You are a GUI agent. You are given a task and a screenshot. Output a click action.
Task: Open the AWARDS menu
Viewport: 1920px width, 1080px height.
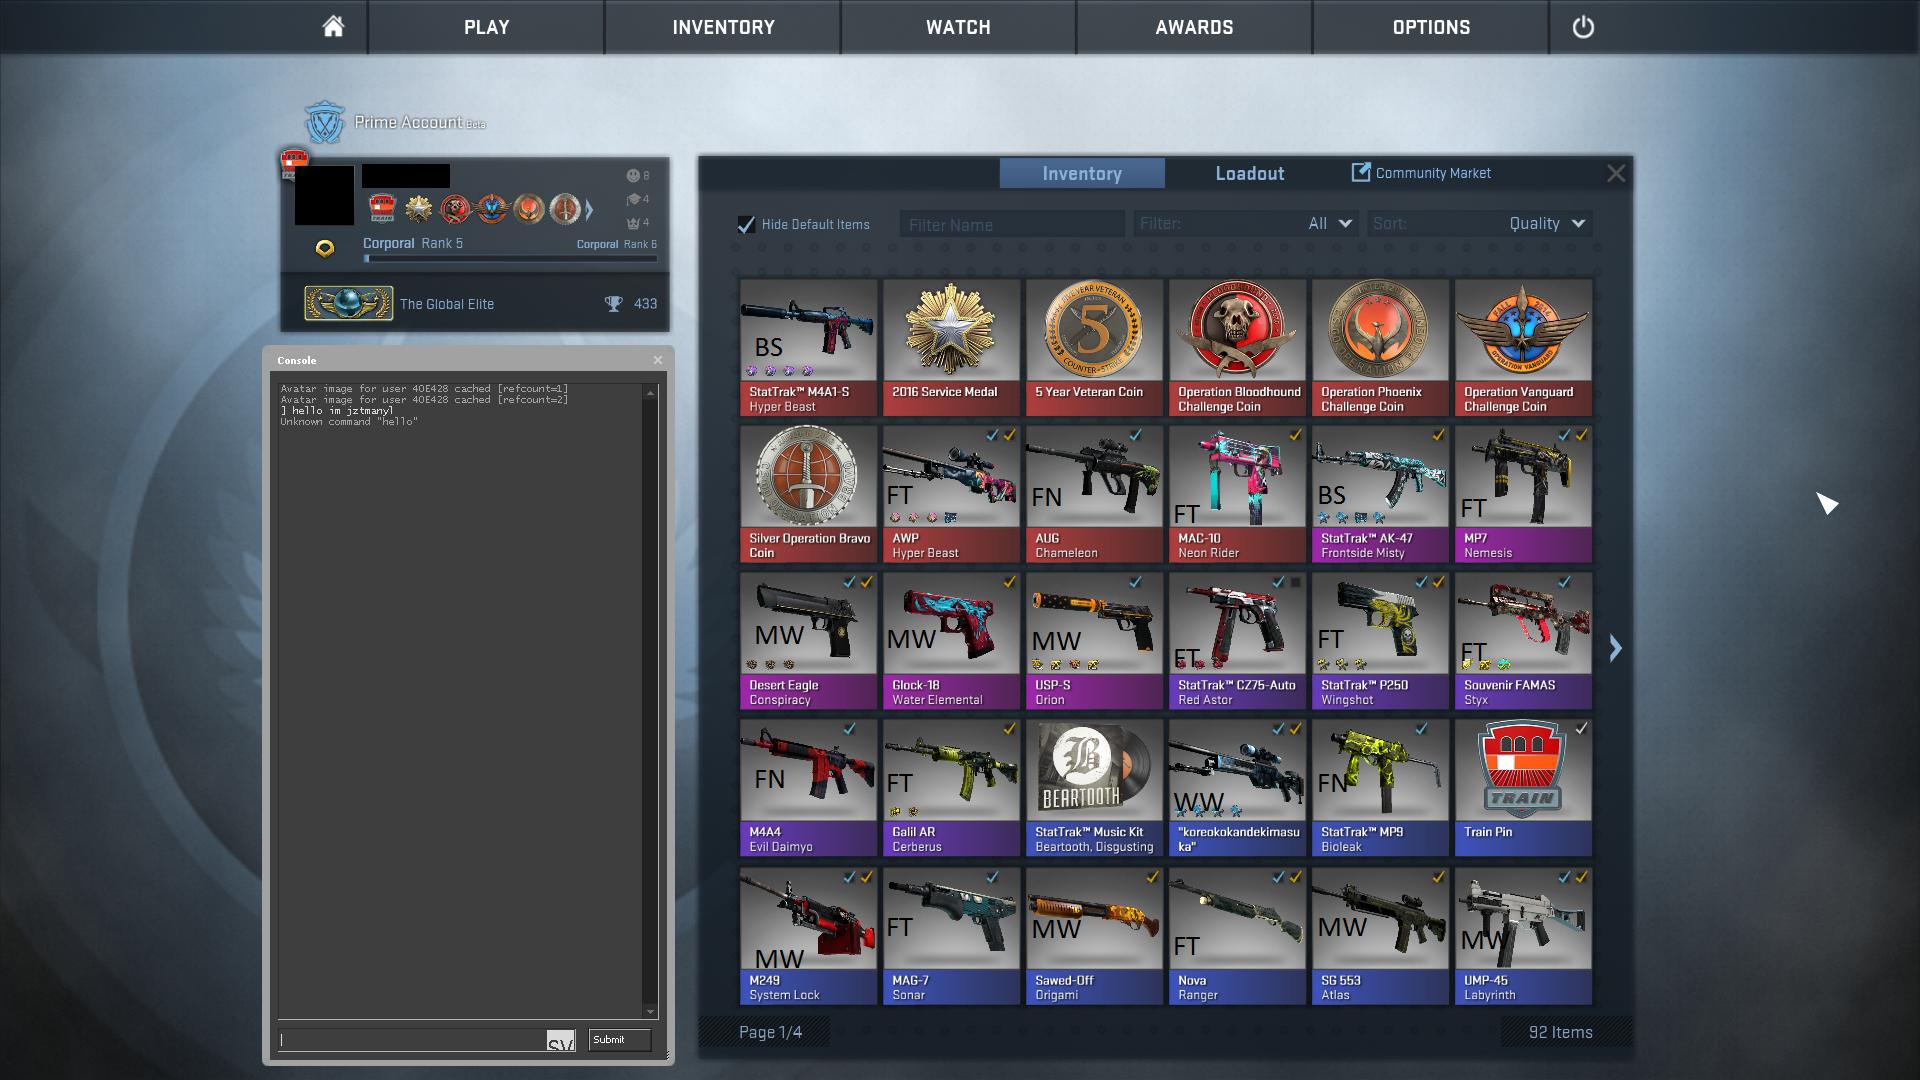(x=1194, y=27)
